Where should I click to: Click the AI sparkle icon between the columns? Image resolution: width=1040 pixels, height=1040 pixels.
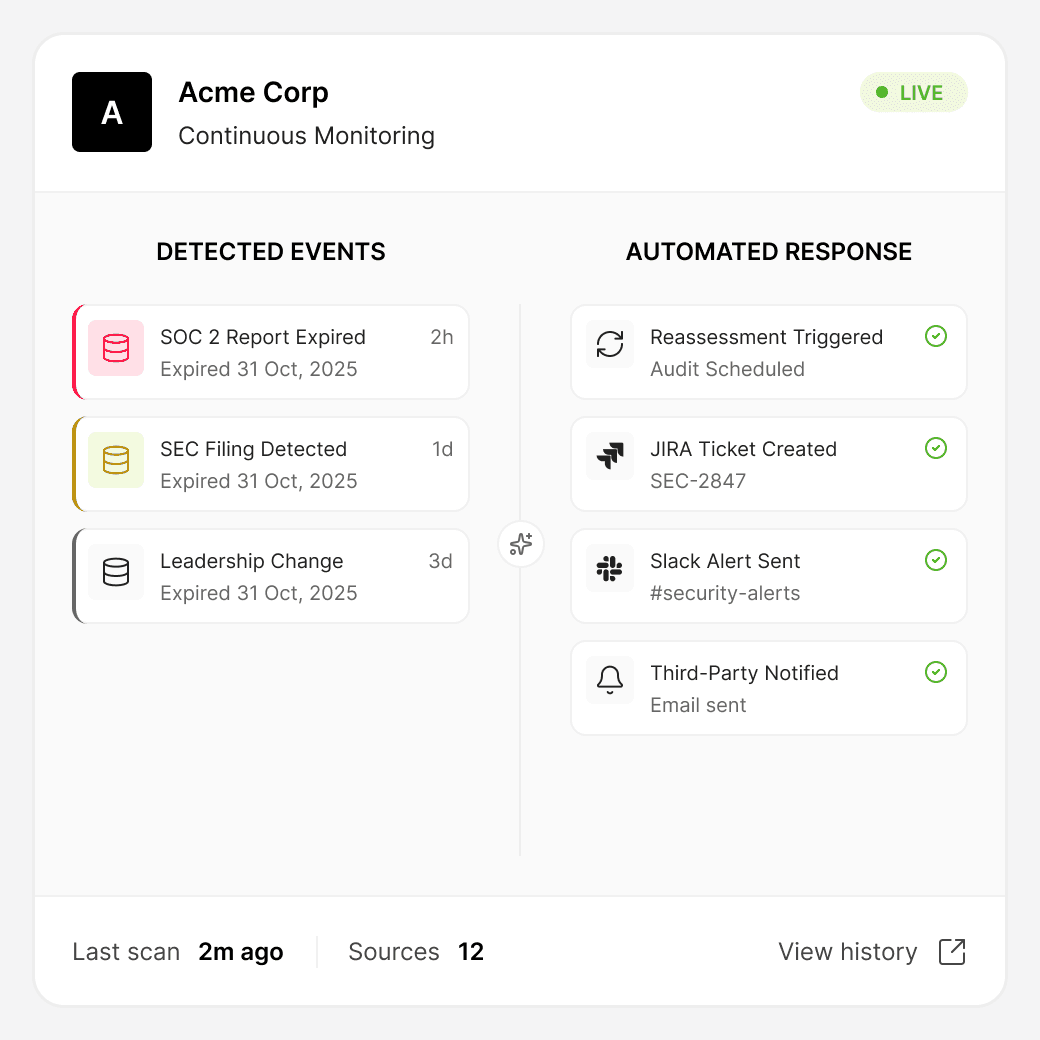(x=520, y=544)
